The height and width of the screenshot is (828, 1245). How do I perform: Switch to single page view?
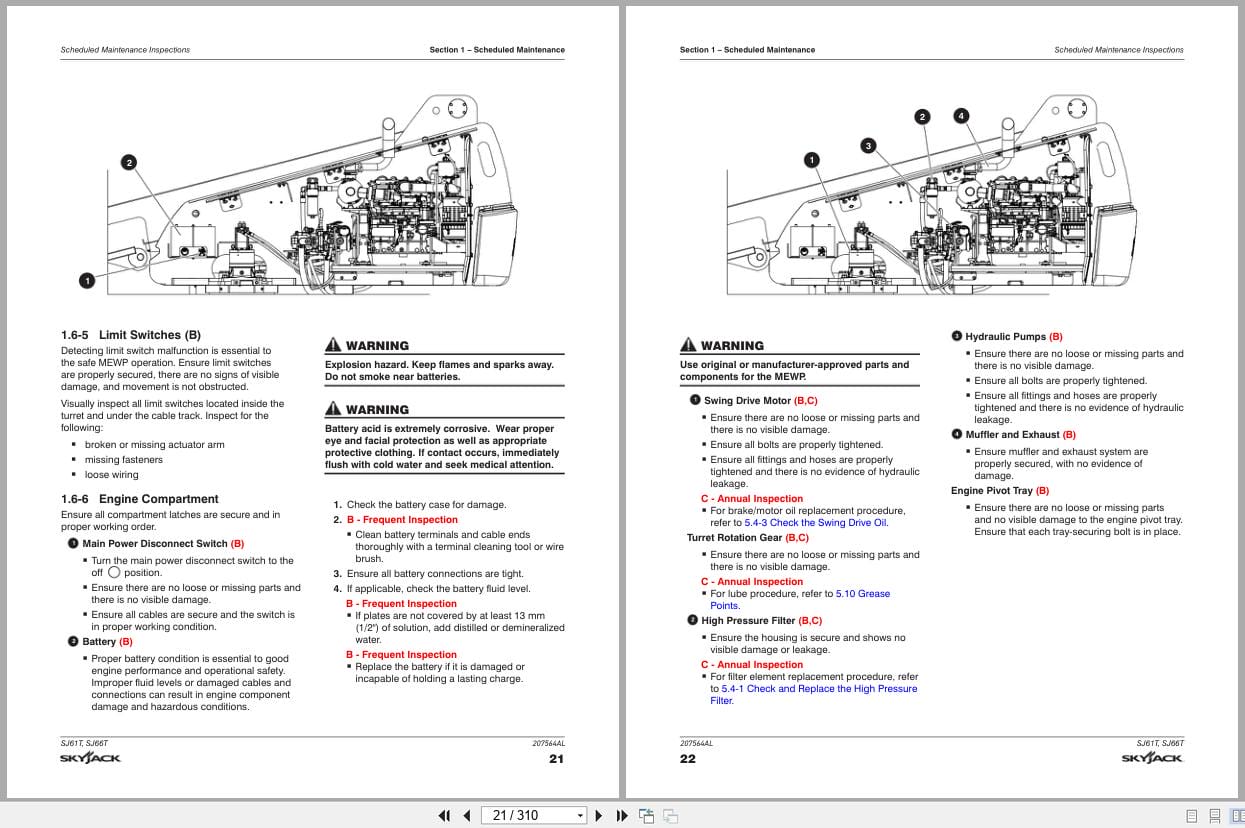coord(1192,815)
